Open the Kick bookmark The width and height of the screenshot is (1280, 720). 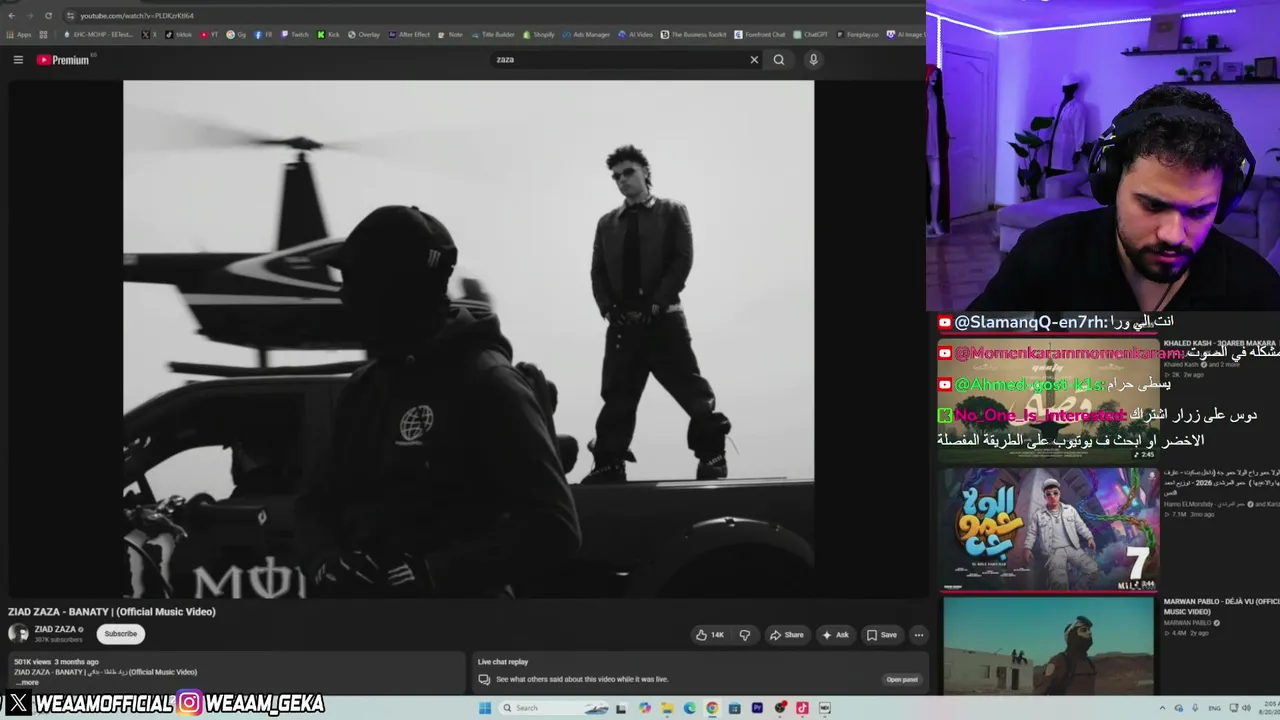coord(329,35)
